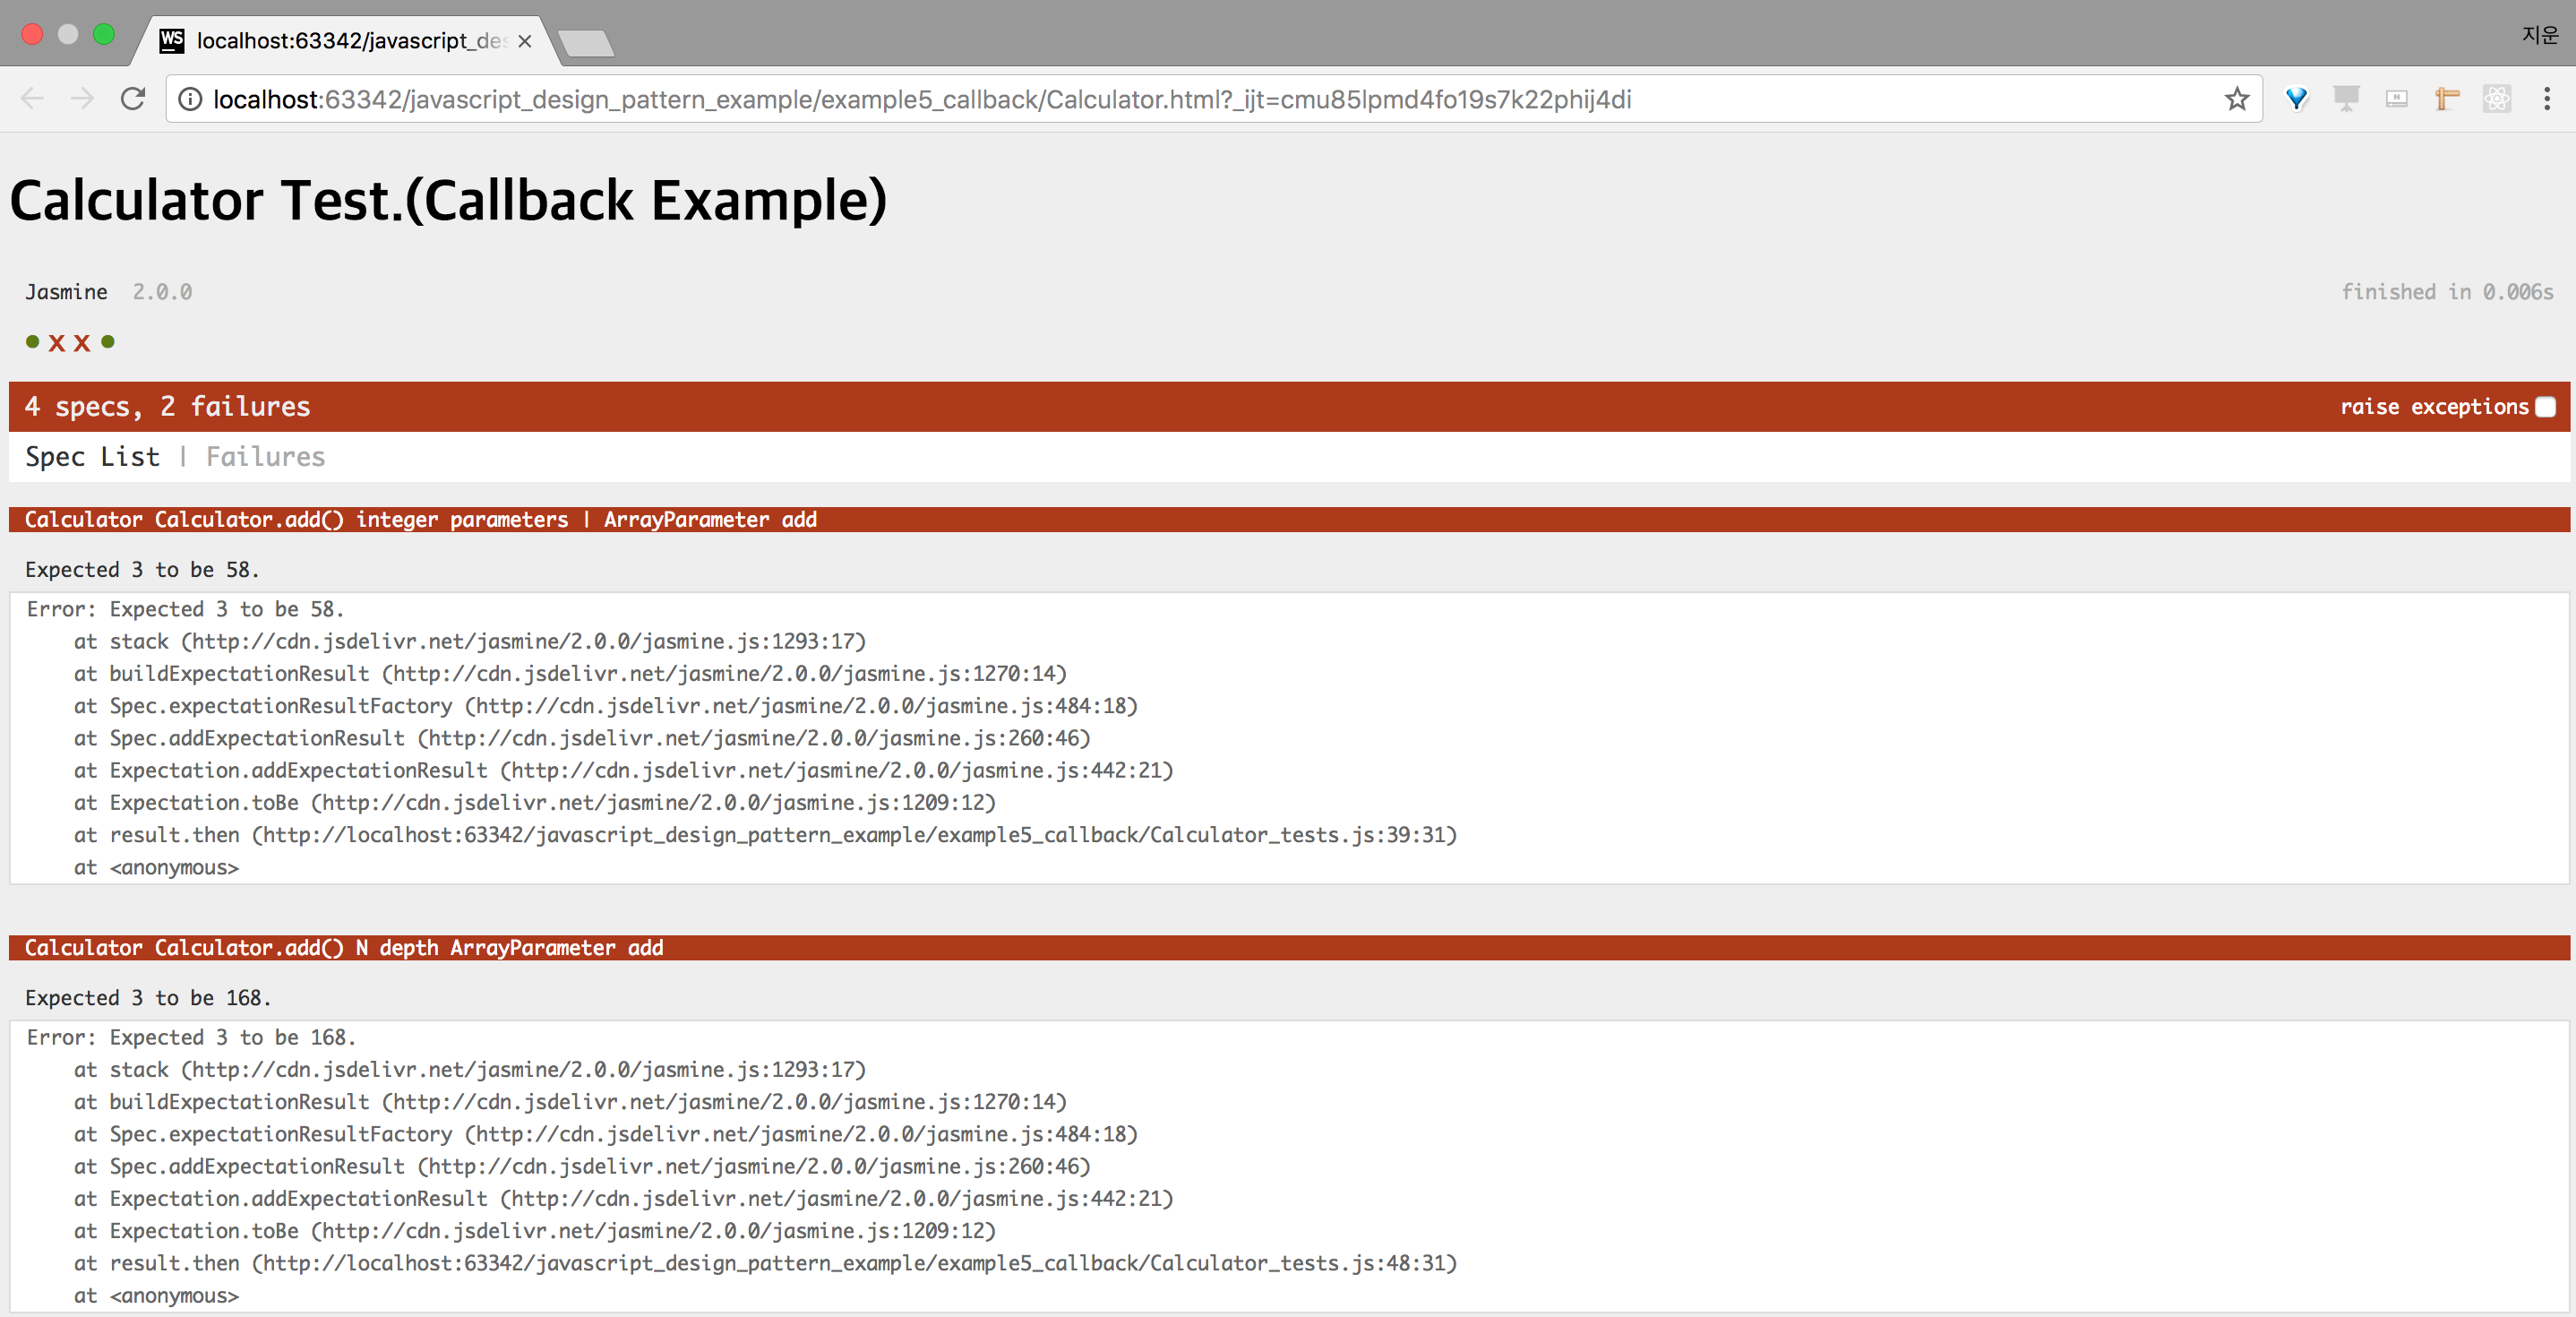The height and width of the screenshot is (1317, 2576).
Task: Click the 'Calculator Test.(Callback Example)' heading
Action: tap(448, 200)
